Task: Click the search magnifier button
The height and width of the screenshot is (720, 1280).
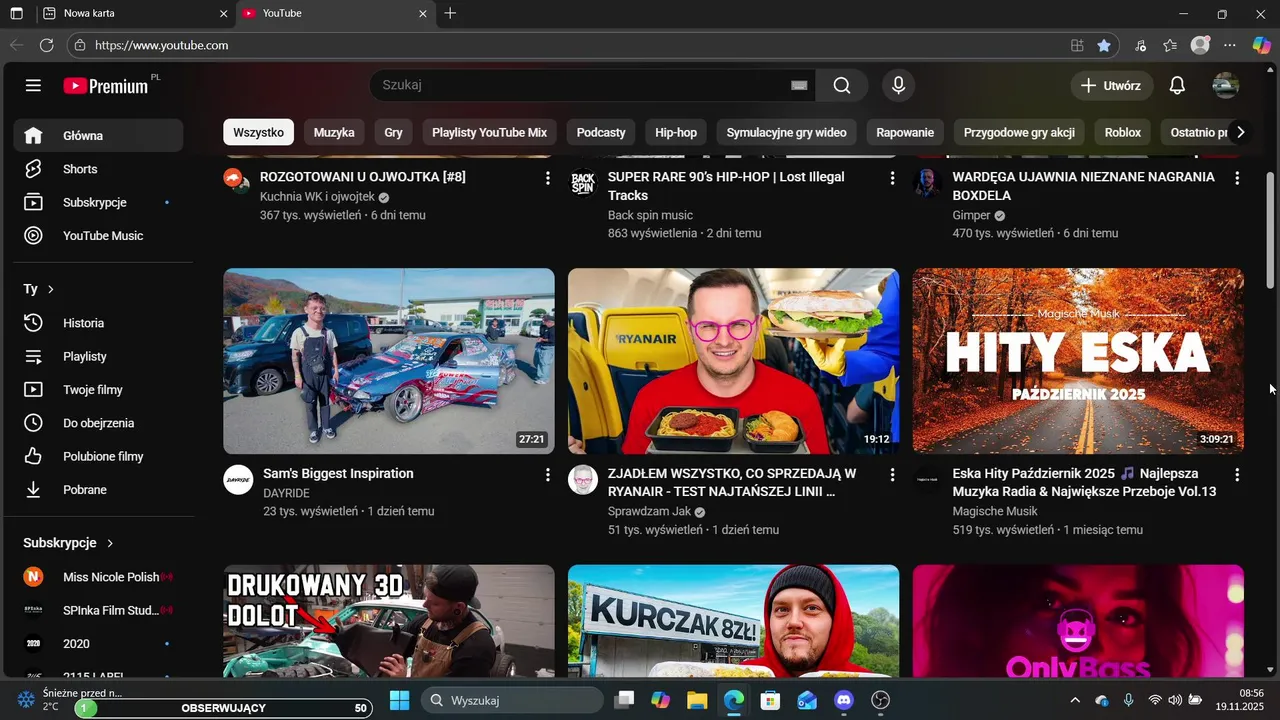Action: point(842,86)
